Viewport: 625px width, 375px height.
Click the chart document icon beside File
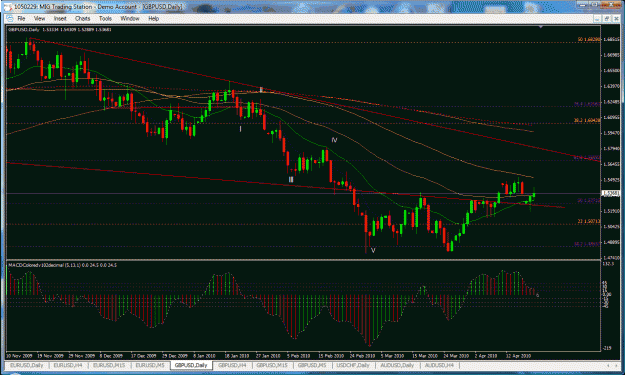point(10,19)
